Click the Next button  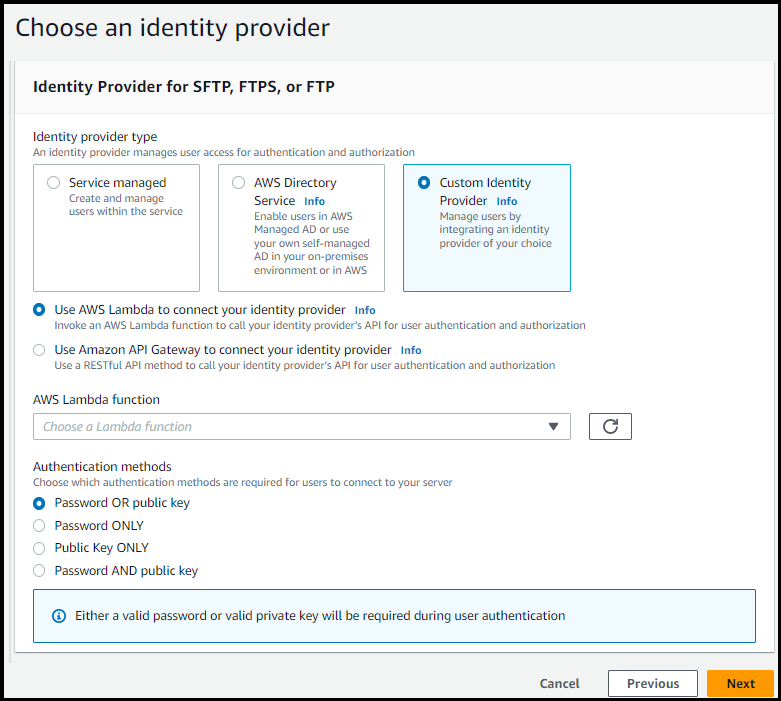(x=740, y=683)
